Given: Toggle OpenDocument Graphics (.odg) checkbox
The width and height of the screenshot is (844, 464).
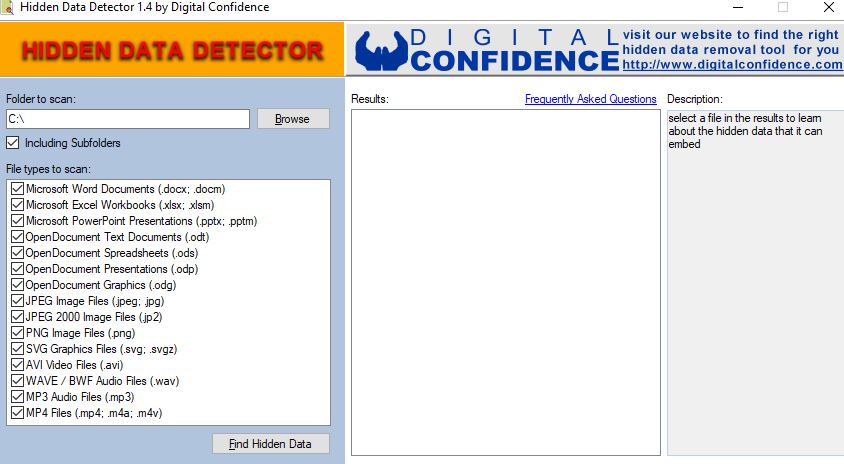Looking at the screenshot, I should 17,285.
